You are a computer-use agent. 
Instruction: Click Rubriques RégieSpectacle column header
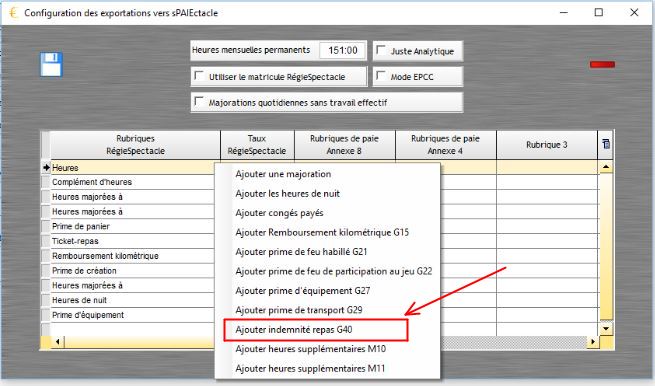pyautogui.click(x=135, y=145)
